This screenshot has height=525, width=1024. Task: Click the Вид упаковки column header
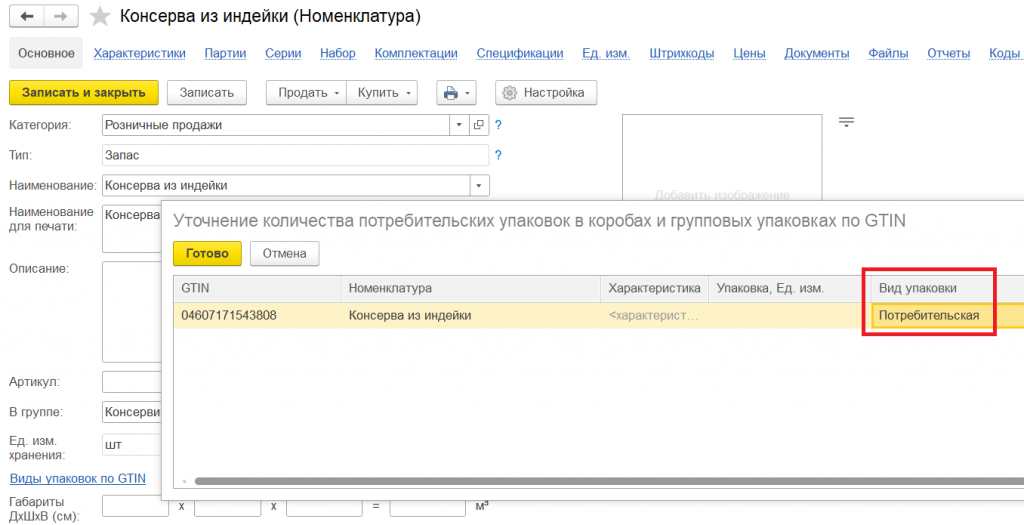[947, 289]
